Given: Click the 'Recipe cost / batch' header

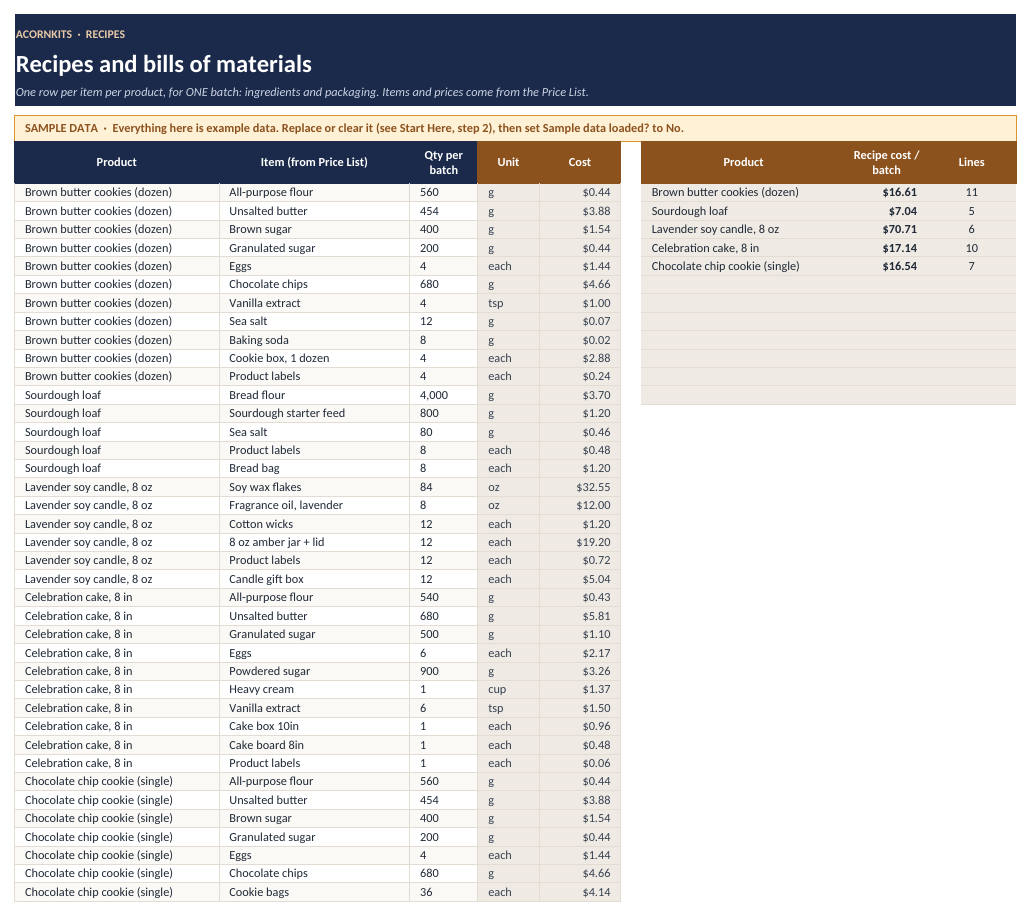Looking at the screenshot, I should point(886,162).
